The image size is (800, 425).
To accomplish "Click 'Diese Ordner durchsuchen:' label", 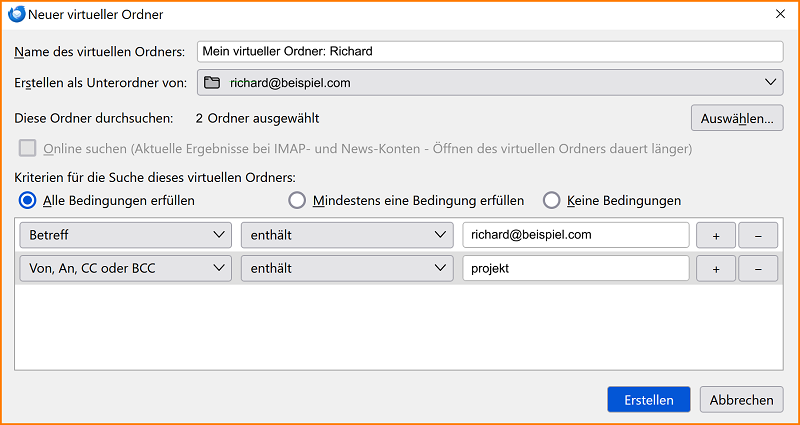I will coord(94,118).
